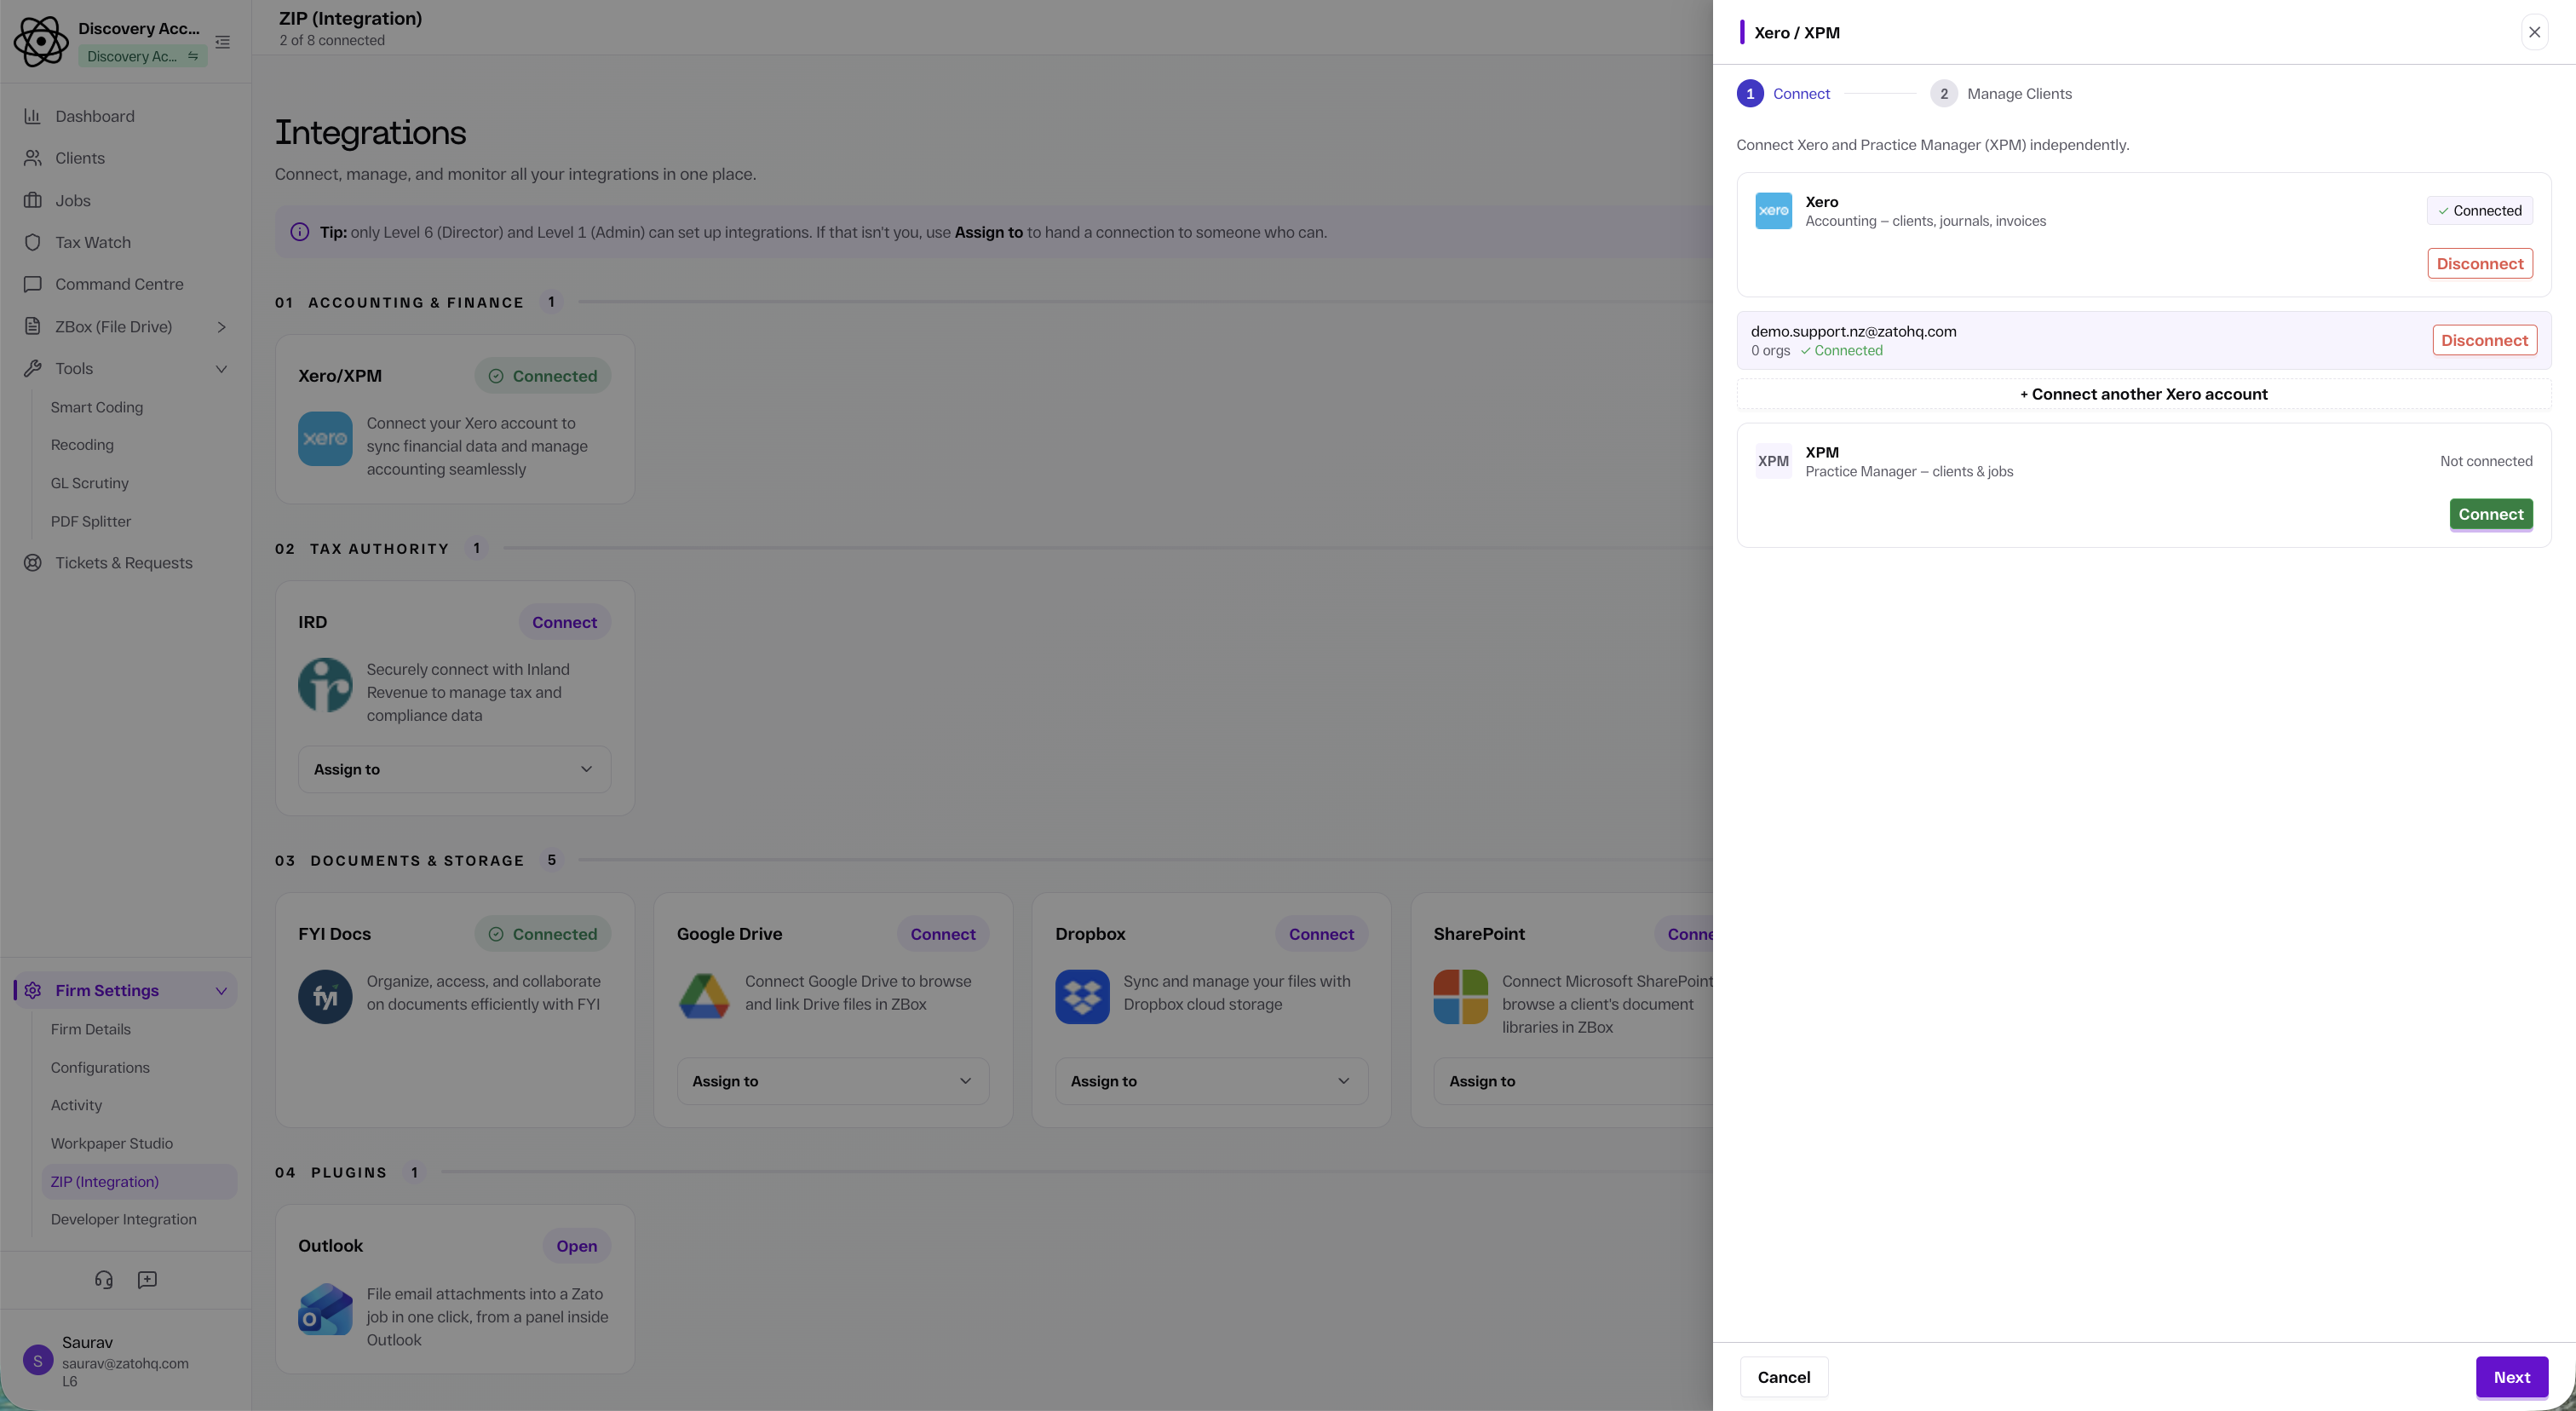
Task: Connect XPM Practice Manager
Action: point(2490,514)
